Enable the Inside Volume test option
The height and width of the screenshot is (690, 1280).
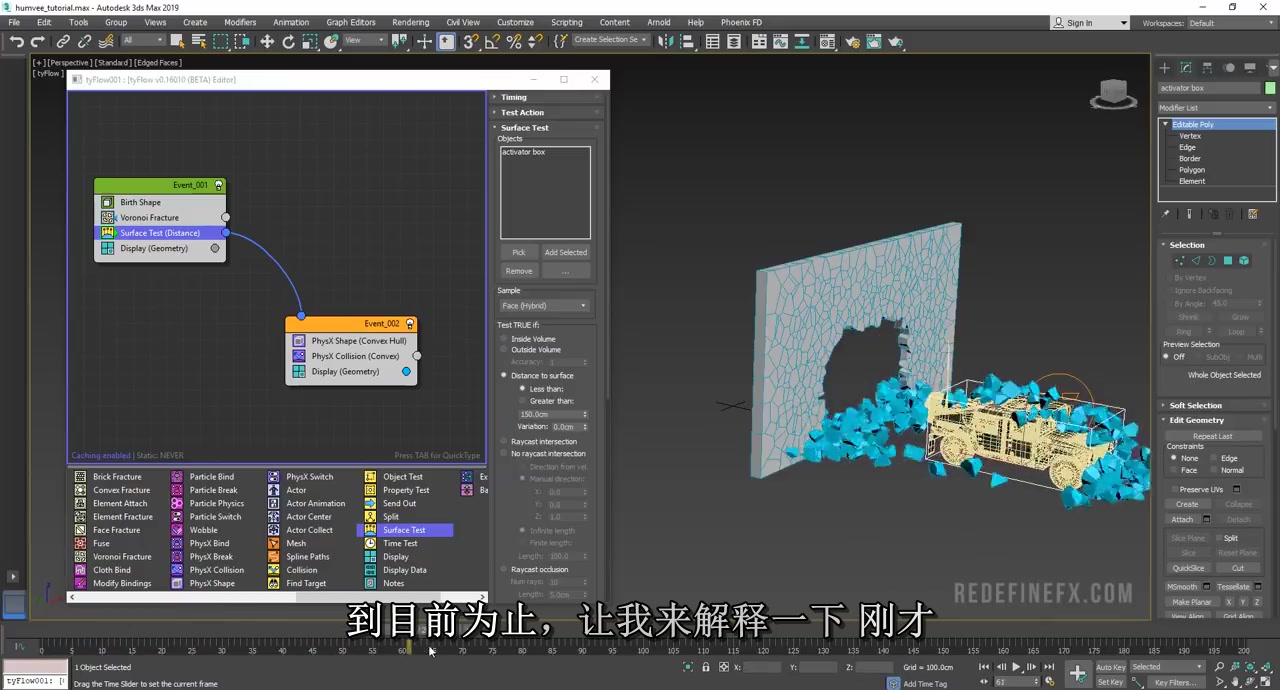(x=503, y=338)
